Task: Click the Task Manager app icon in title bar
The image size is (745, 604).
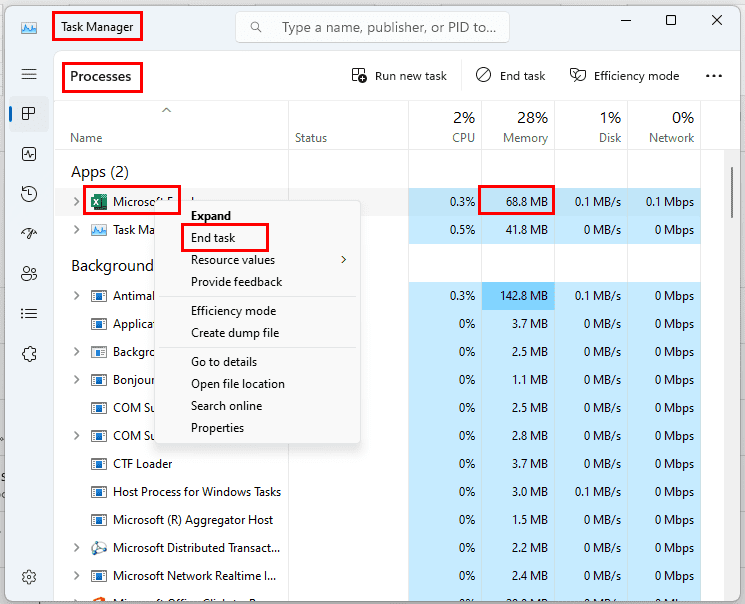Action: click(29, 28)
